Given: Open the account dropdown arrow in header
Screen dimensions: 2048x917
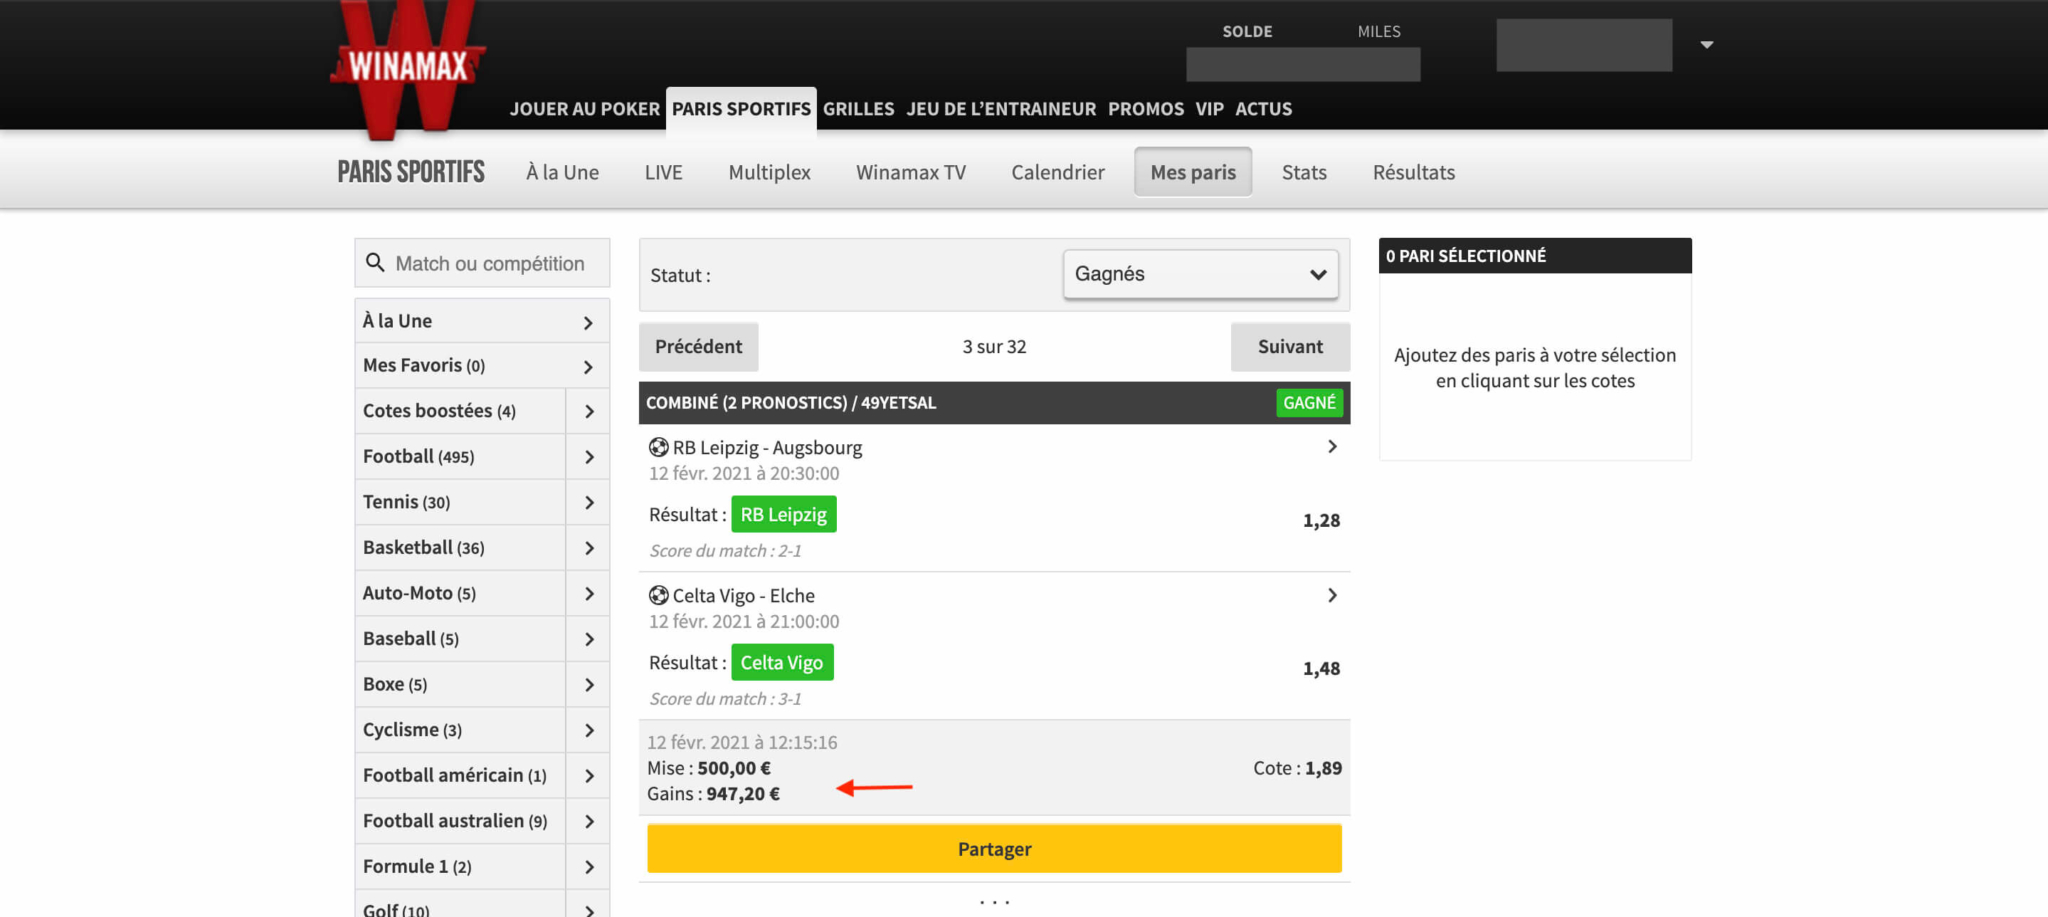Looking at the screenshot, I should click(x=1707, y=45).
